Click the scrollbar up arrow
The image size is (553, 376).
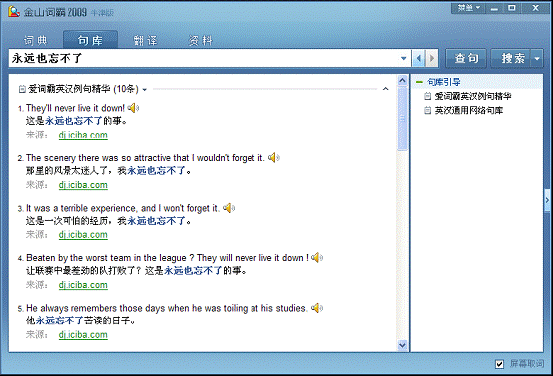[x=402, y=81]
